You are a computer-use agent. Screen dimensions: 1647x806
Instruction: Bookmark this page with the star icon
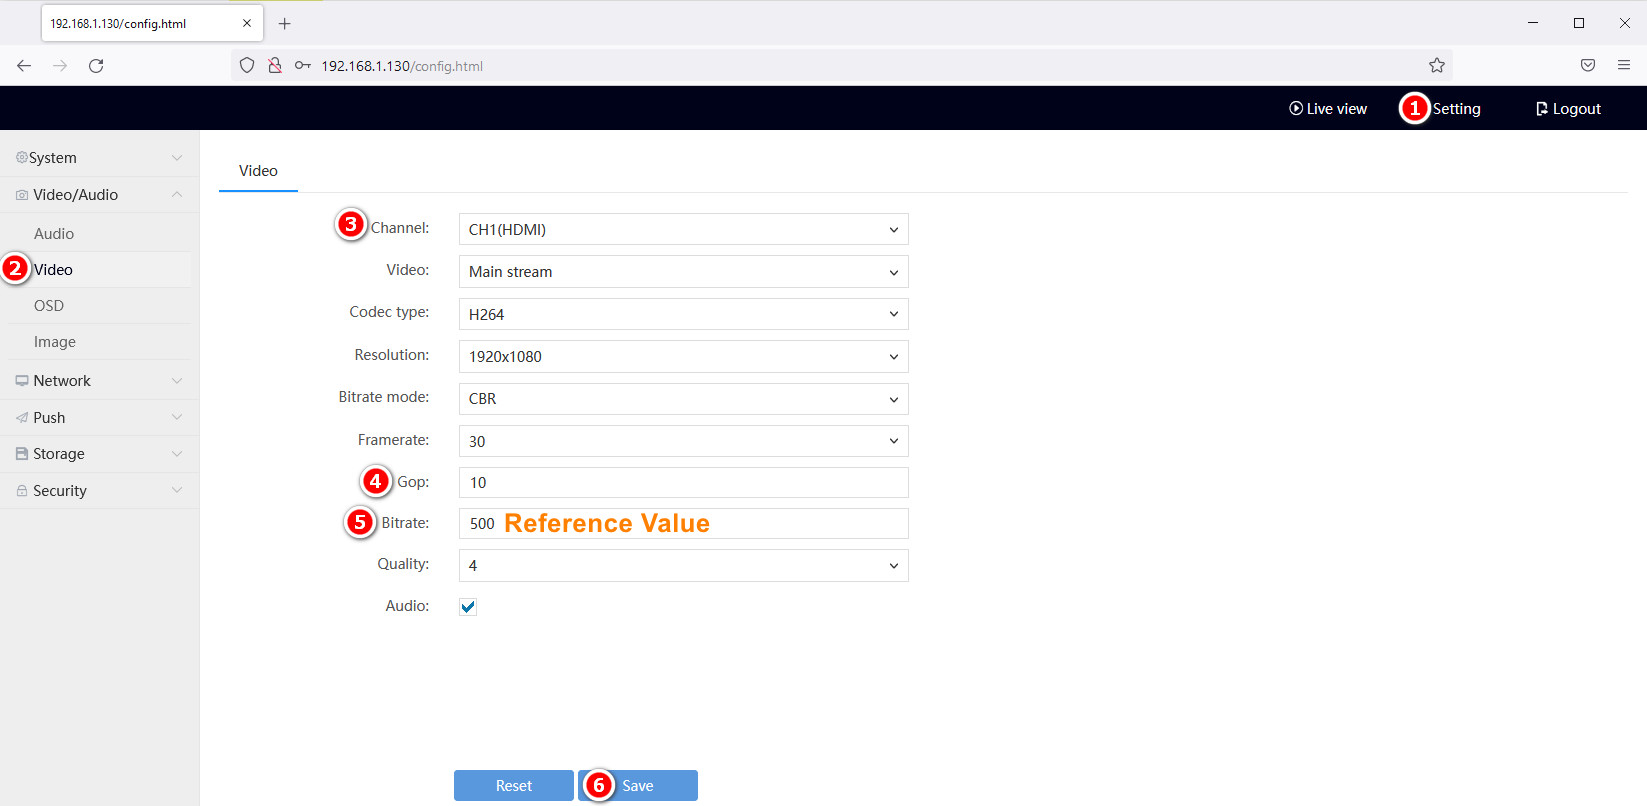(x=1436, y=66)
